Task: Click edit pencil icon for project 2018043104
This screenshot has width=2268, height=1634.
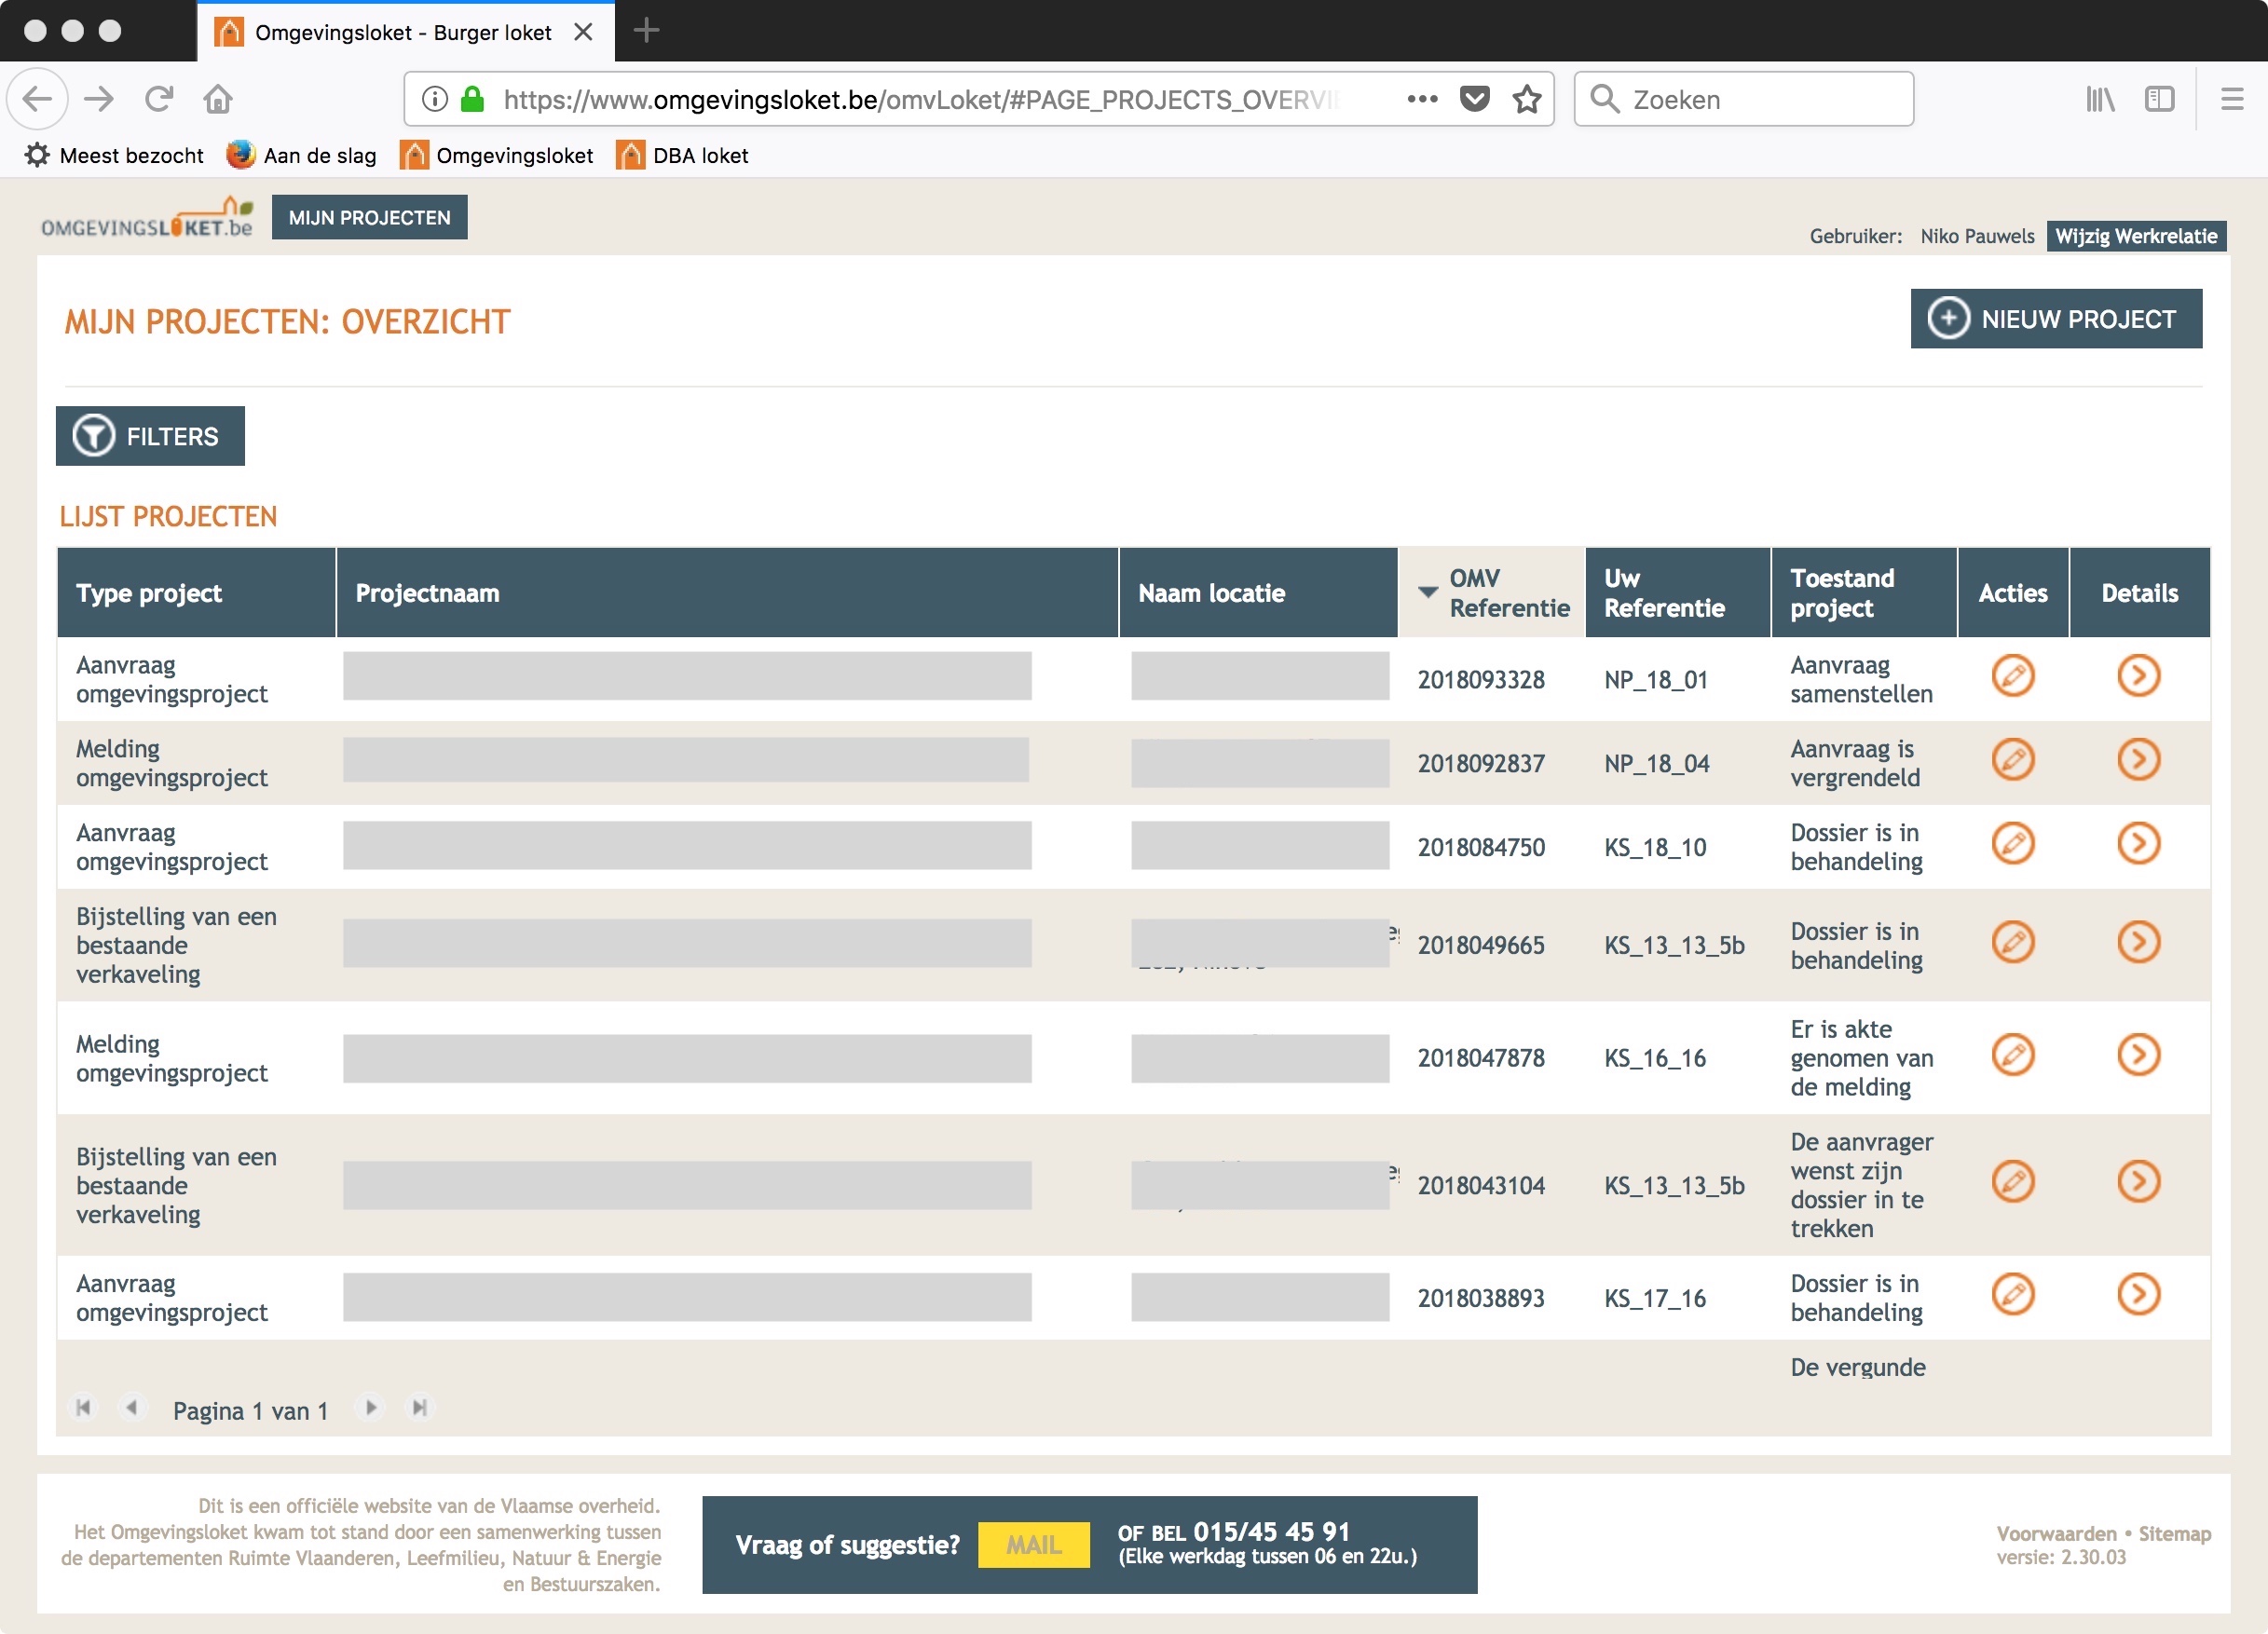Action: pos(2012,1182)
